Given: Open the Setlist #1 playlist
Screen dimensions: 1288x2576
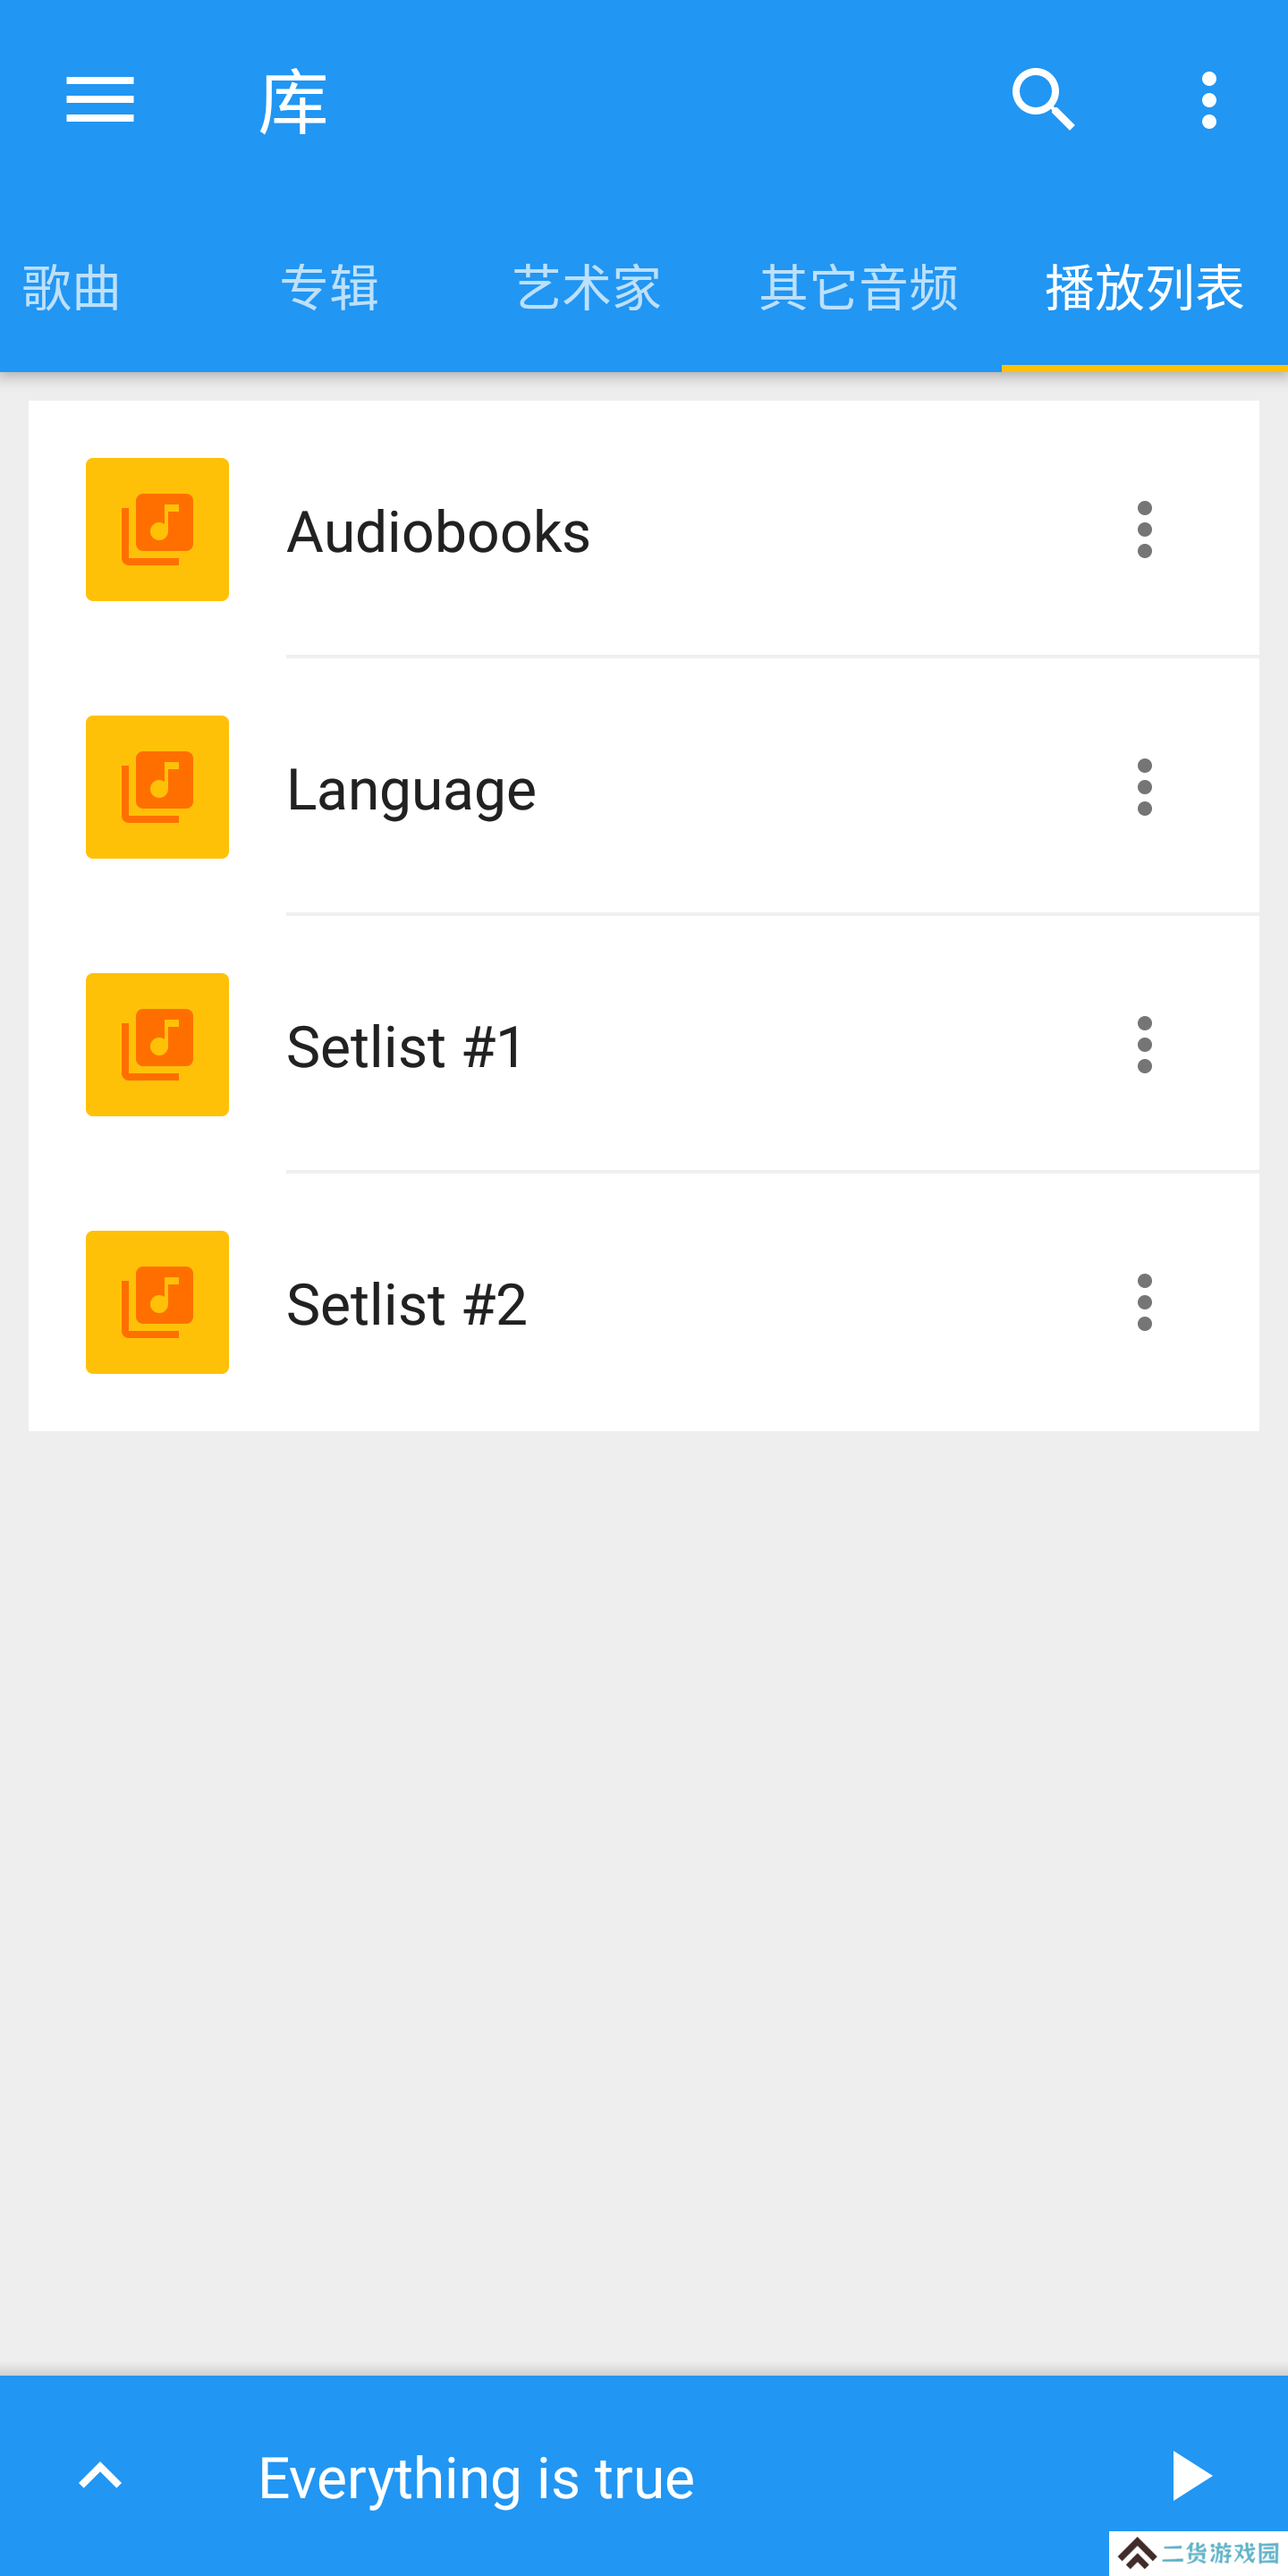Looking at the screenshot, I should click(x=643, y=1044).
